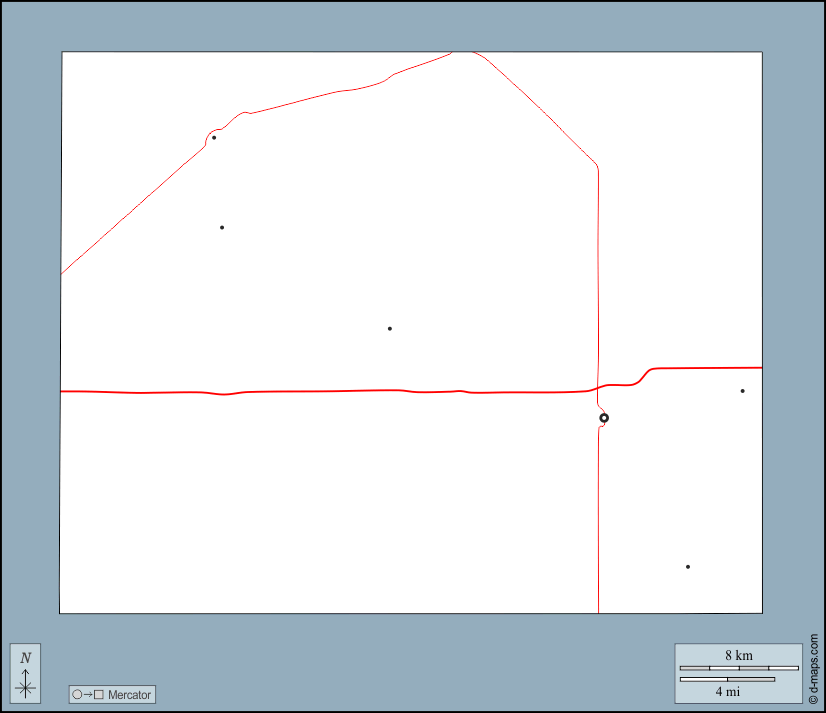
Task: Click the ringed town marker at the crossroads
Action: [604, 418]
